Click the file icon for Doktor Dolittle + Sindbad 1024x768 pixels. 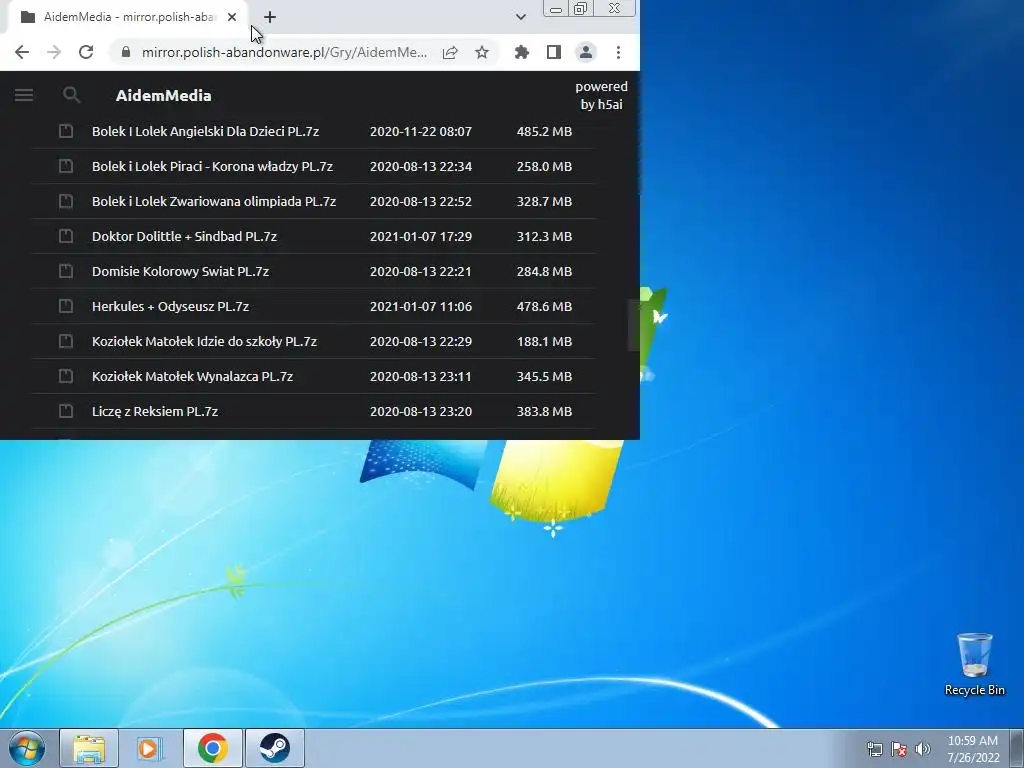click(x=66, y=236)
